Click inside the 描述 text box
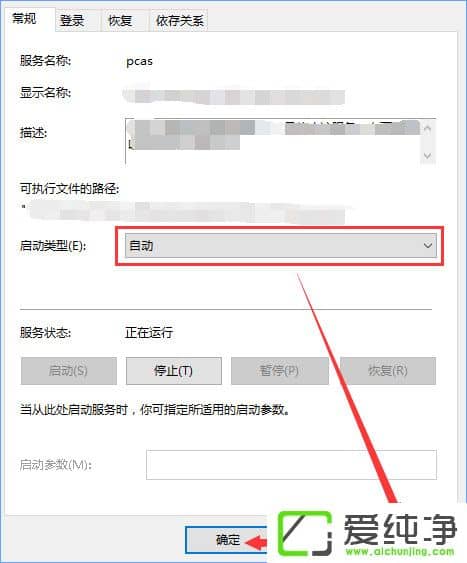Screen dimensions: 467x563 [x=273, y=141]
